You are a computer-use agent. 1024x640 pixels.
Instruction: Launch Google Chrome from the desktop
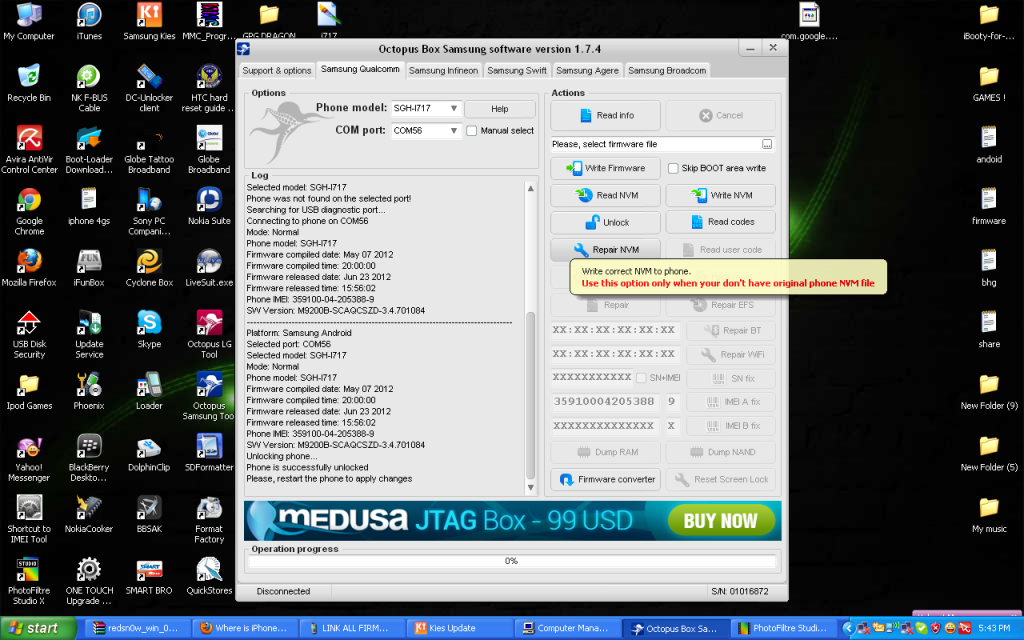pyautogui.click(x=29, y=210)
